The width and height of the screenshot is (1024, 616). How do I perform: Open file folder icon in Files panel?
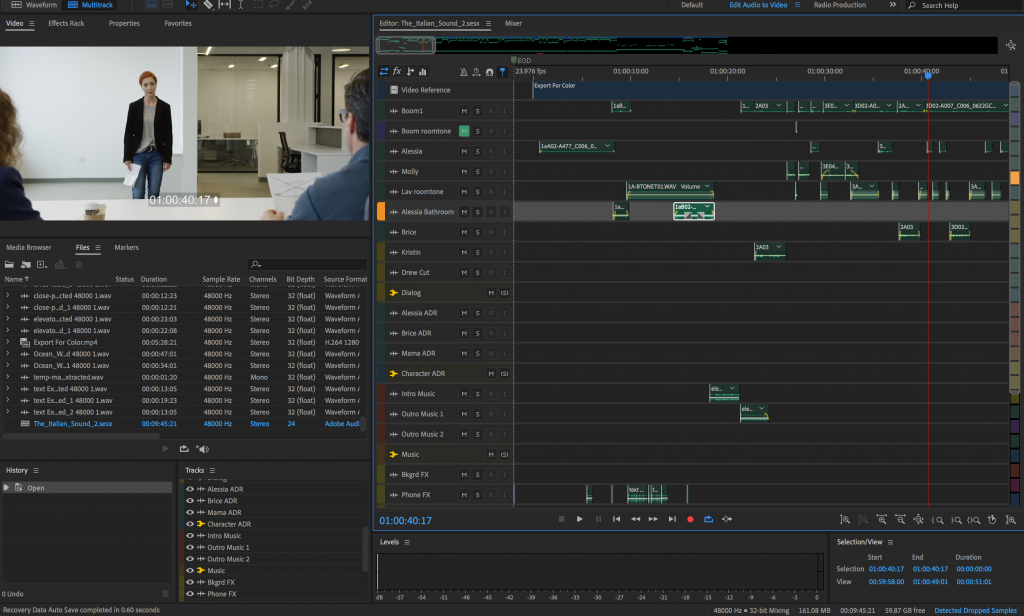coord(9,265)
